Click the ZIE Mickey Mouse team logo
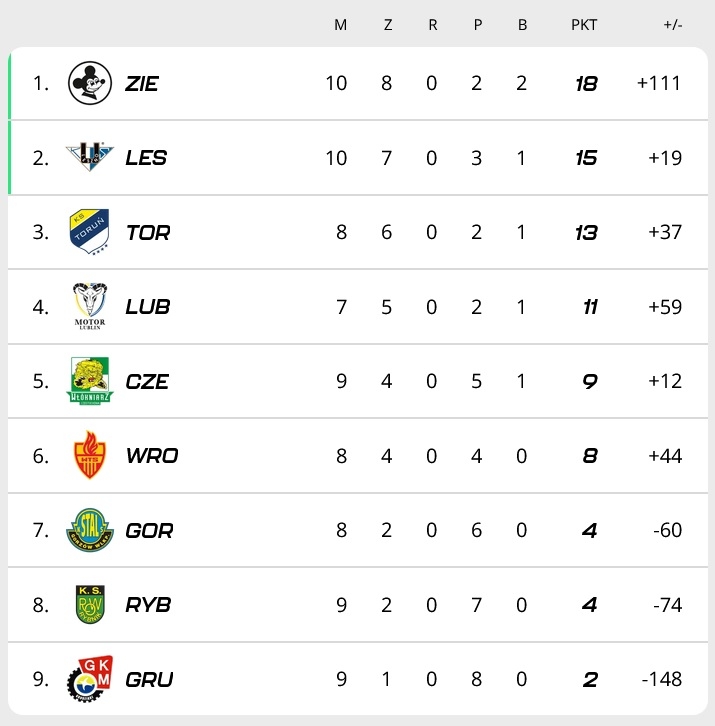The height and width of the screenshot is (726, 715). tap(89, 83)
